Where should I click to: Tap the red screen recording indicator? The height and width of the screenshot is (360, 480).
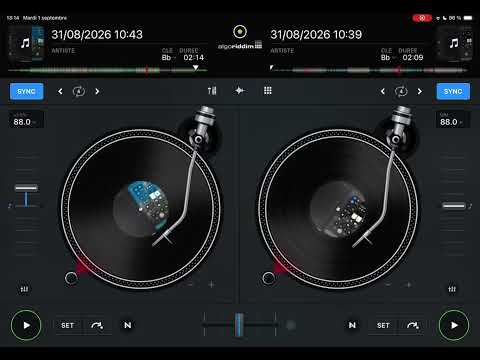pyautogui.click(x=422, y=18)
